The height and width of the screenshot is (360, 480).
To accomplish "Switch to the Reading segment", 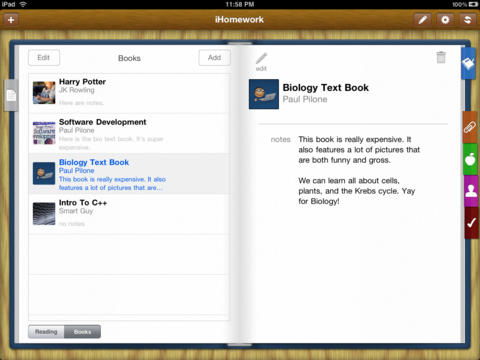I will point(46,332).
